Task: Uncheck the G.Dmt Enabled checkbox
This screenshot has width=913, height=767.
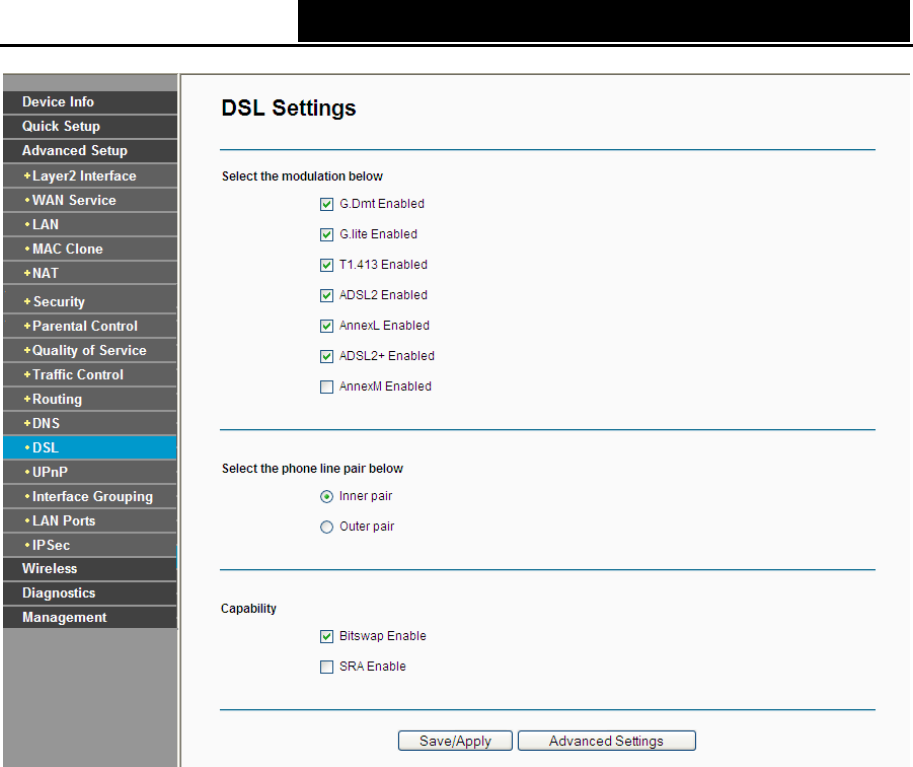Action: pos(327,204)
